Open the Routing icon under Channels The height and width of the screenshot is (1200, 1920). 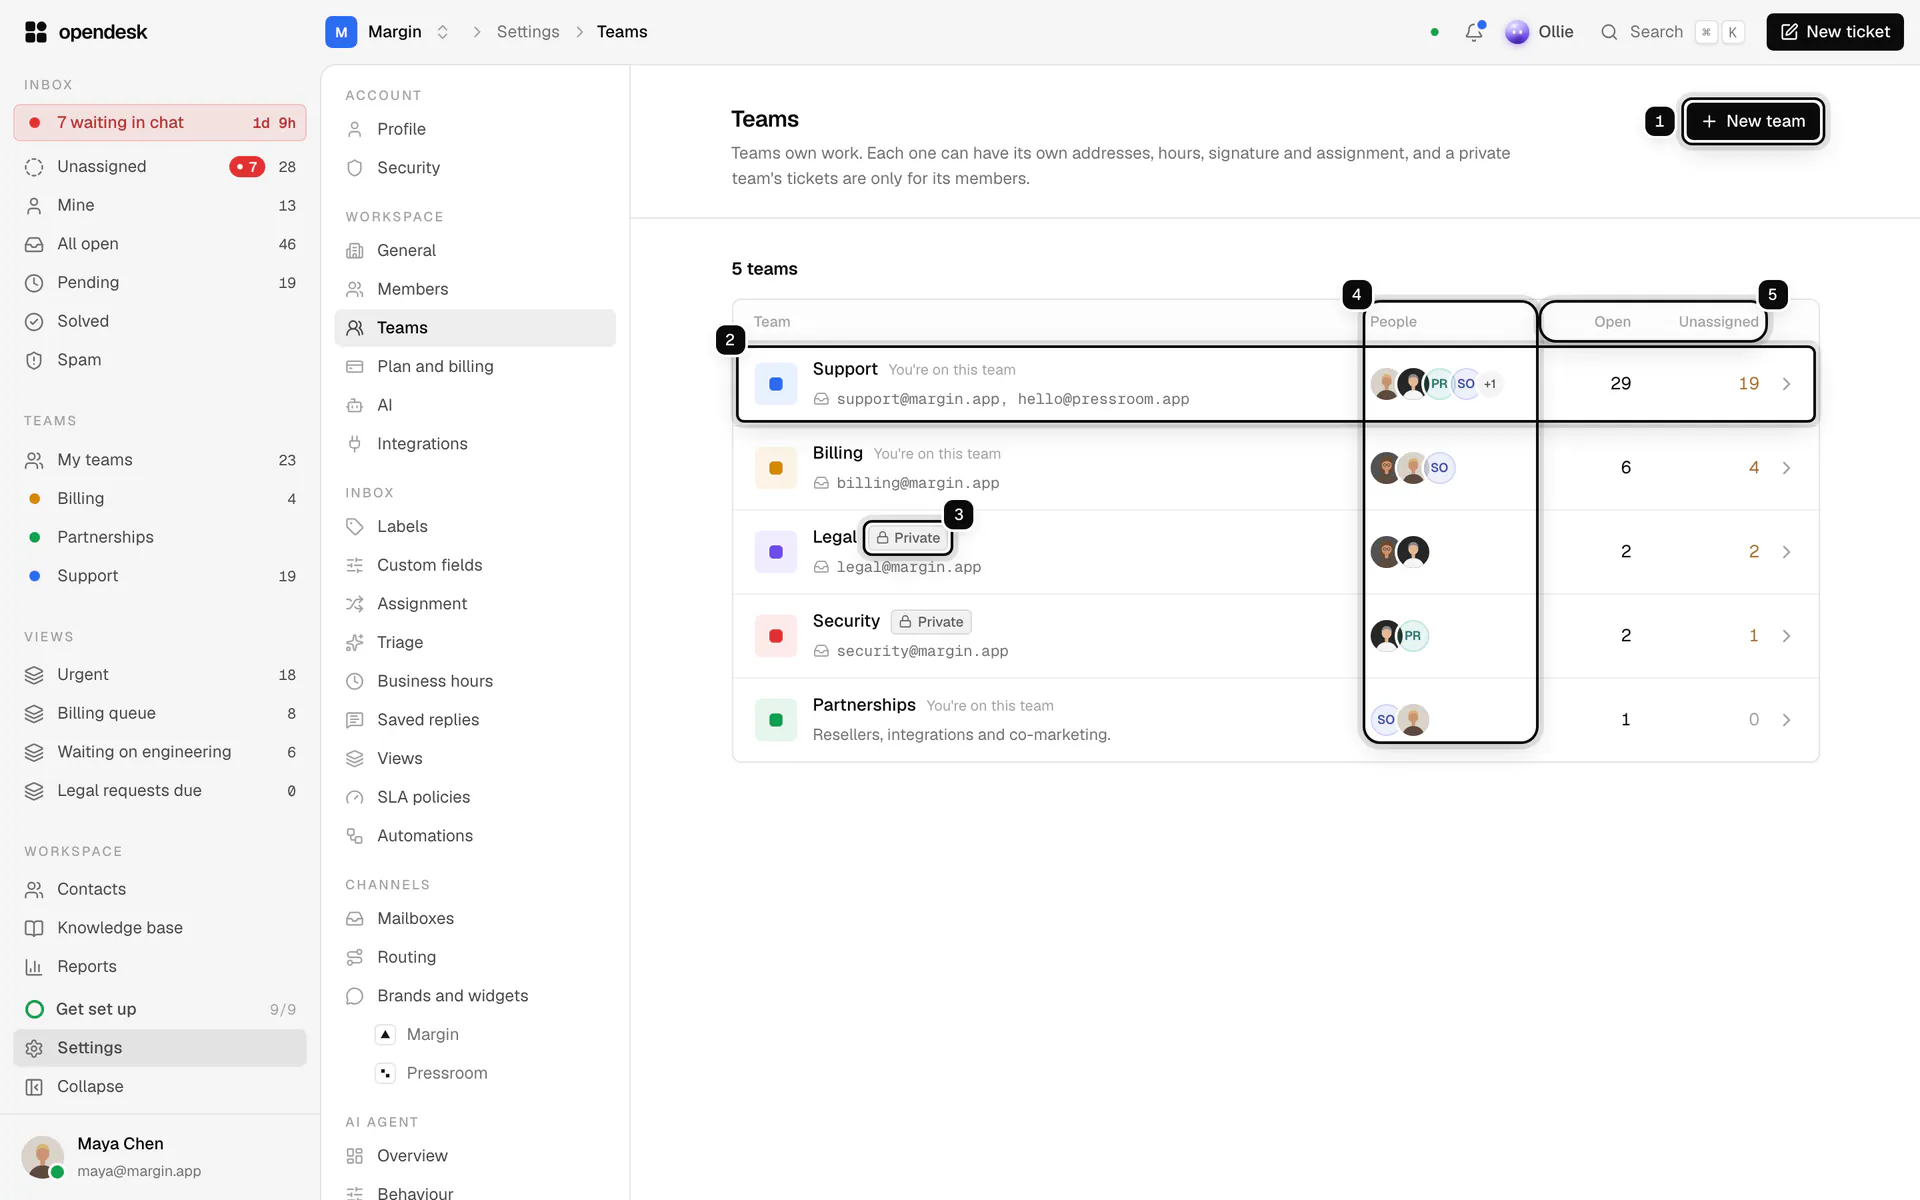(354, 957)
